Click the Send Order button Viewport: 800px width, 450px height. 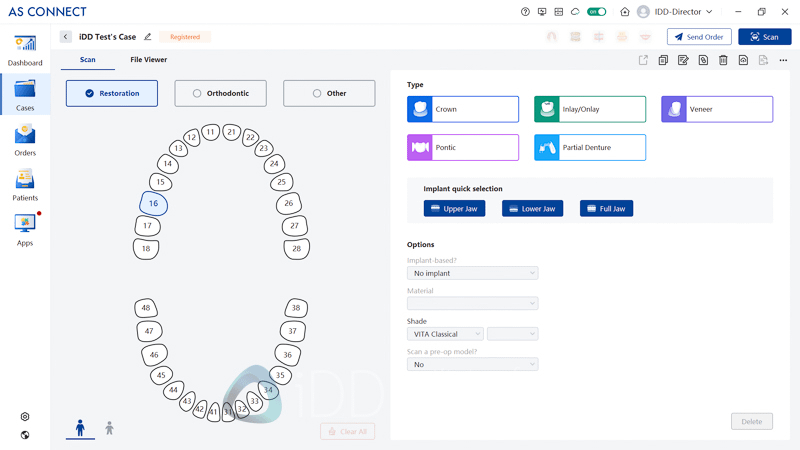699,37
